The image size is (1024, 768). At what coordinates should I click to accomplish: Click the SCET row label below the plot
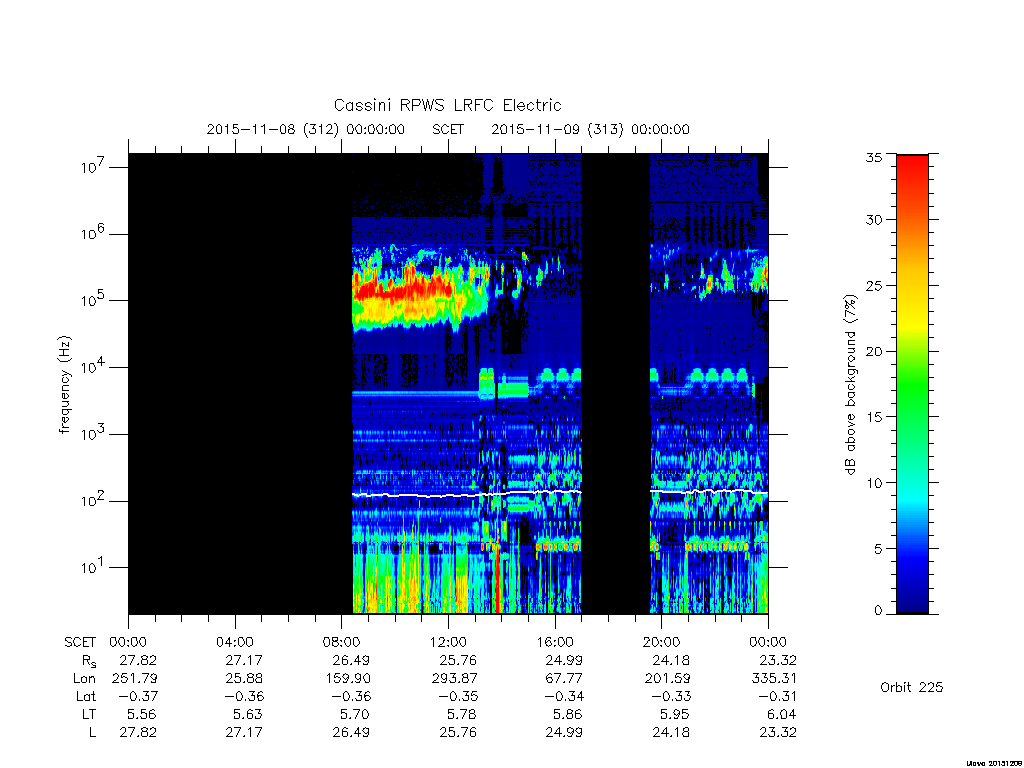[80, 642]
